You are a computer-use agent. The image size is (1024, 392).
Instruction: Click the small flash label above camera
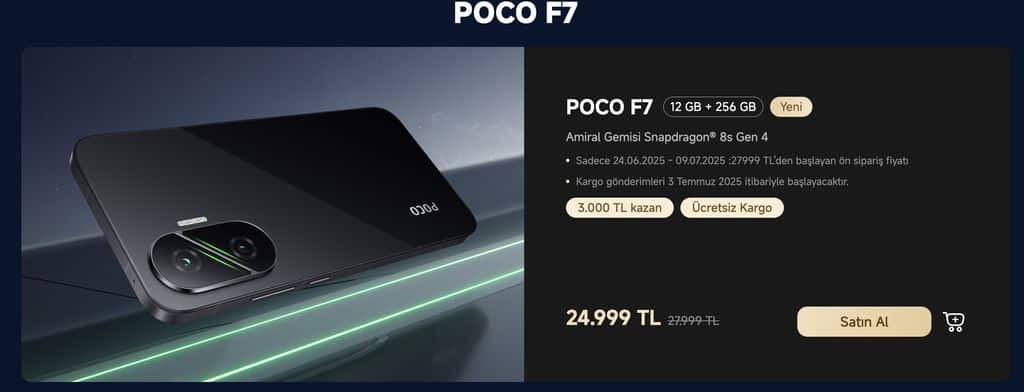coord(192,221)
